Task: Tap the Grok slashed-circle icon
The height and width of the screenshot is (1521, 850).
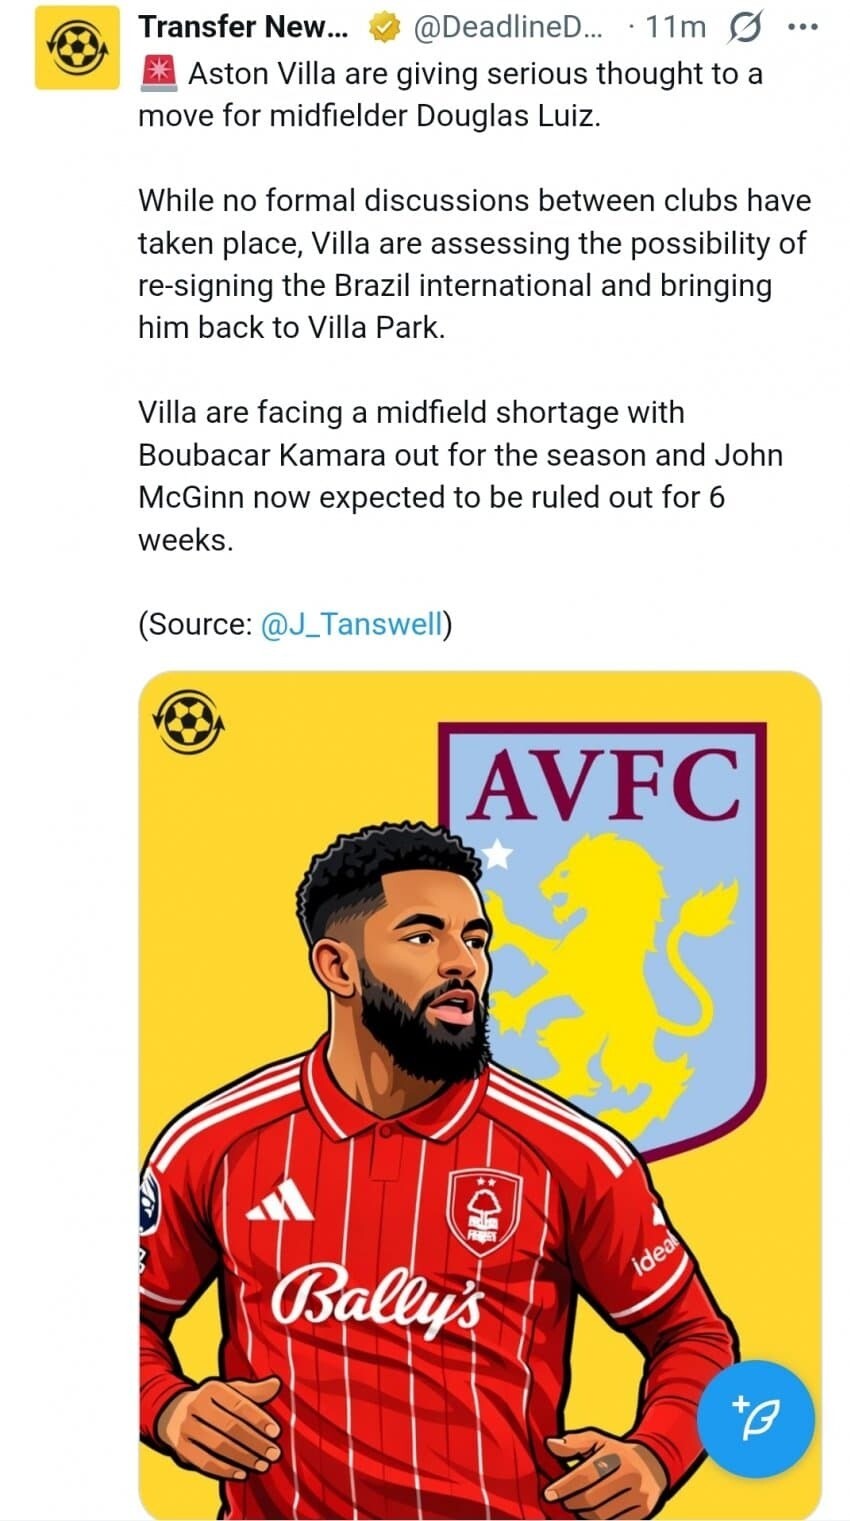Action: [744, 28]
